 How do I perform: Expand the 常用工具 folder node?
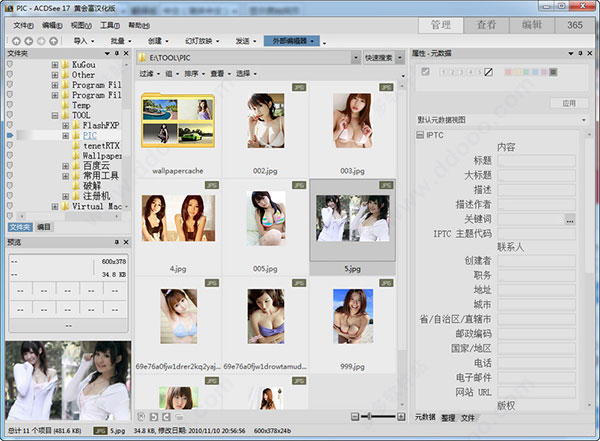[x=65, y=176]
